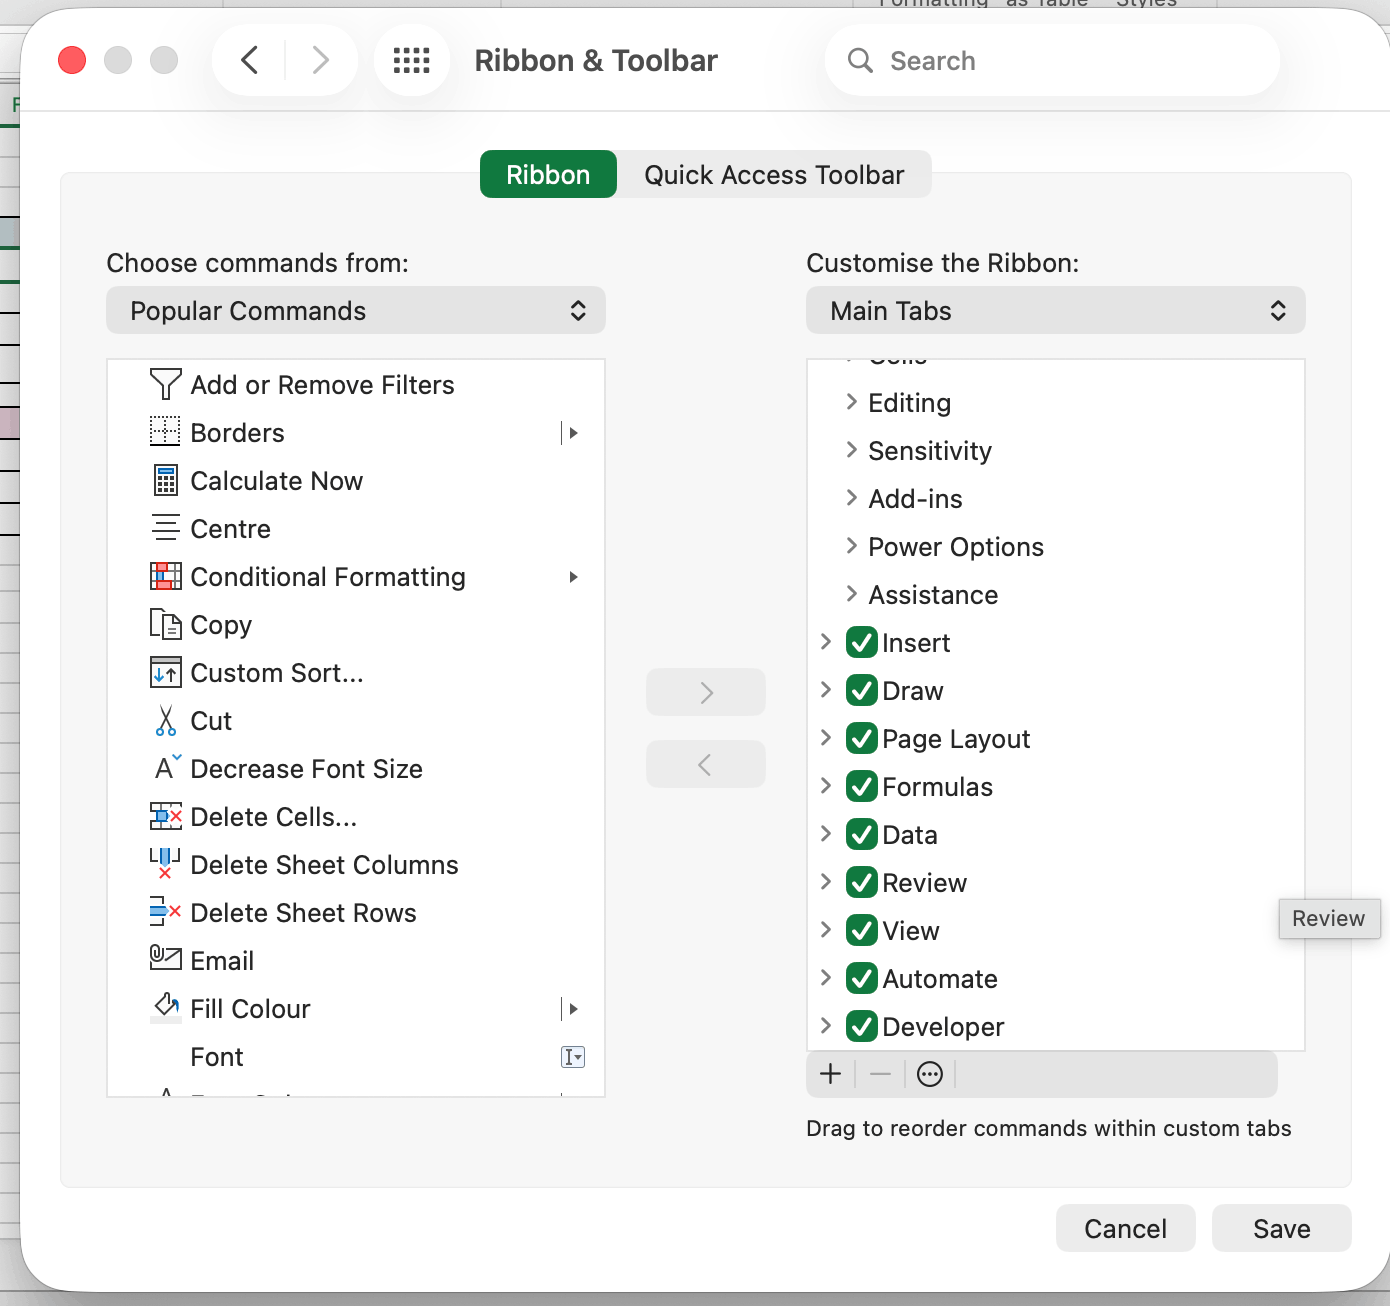Select the Sensitivity group row

1055,450
